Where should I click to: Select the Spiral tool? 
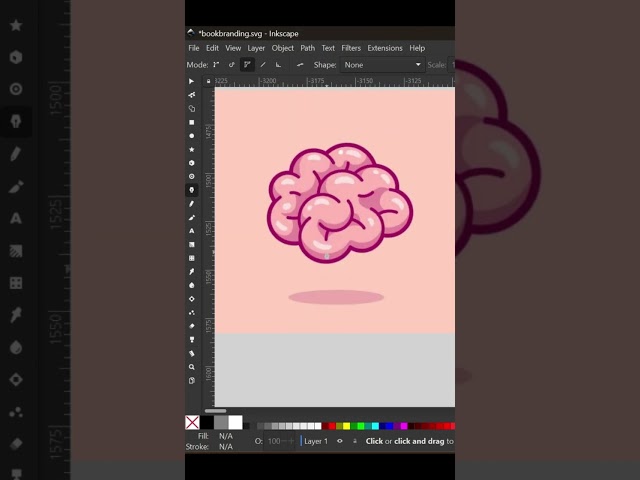click(x=191, y=176)
